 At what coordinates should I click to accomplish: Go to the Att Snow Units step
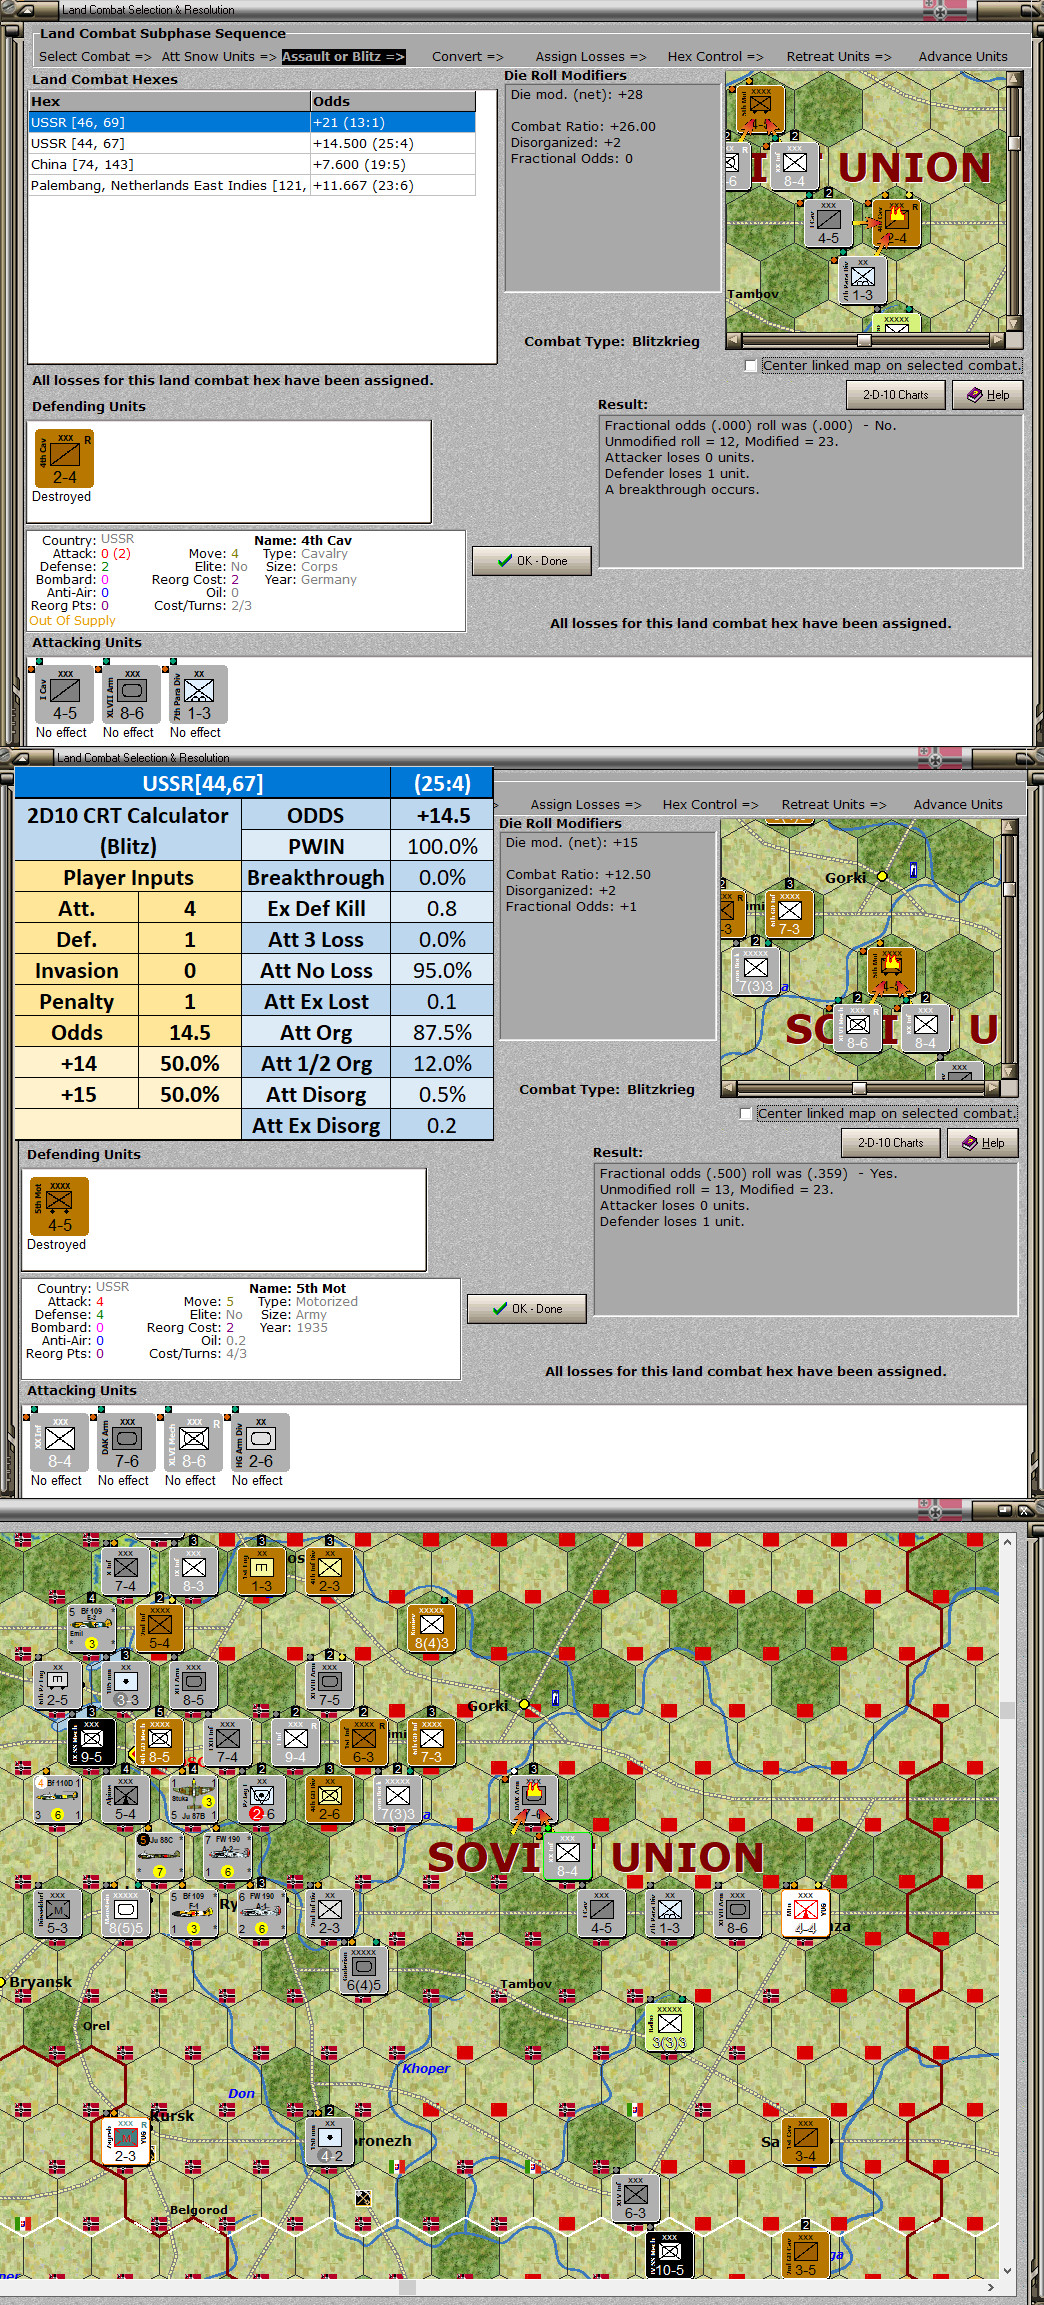218,57
